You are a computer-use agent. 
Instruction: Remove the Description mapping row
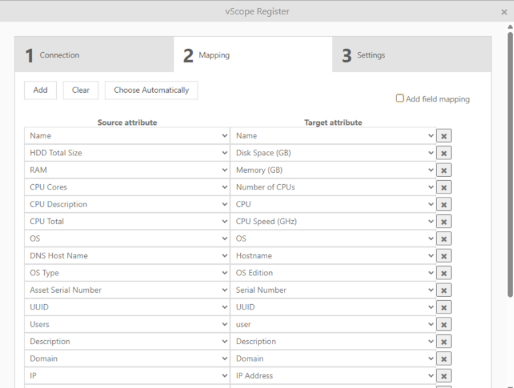[x=444, y=342]
